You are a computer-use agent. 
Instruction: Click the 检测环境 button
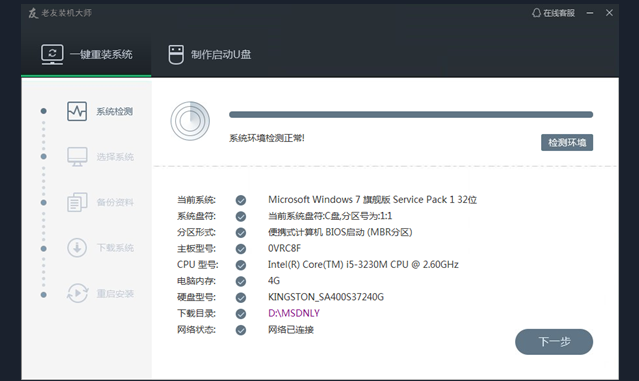pyautogui.click(x=567, y=143)
